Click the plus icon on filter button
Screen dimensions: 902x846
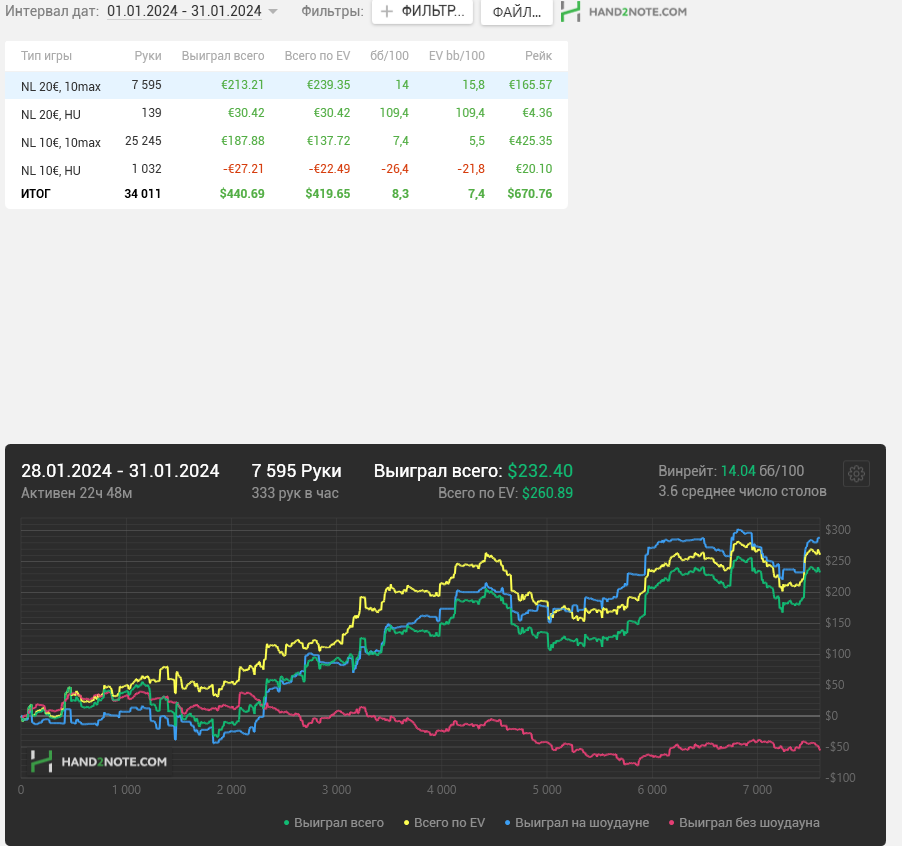(387, 12)
